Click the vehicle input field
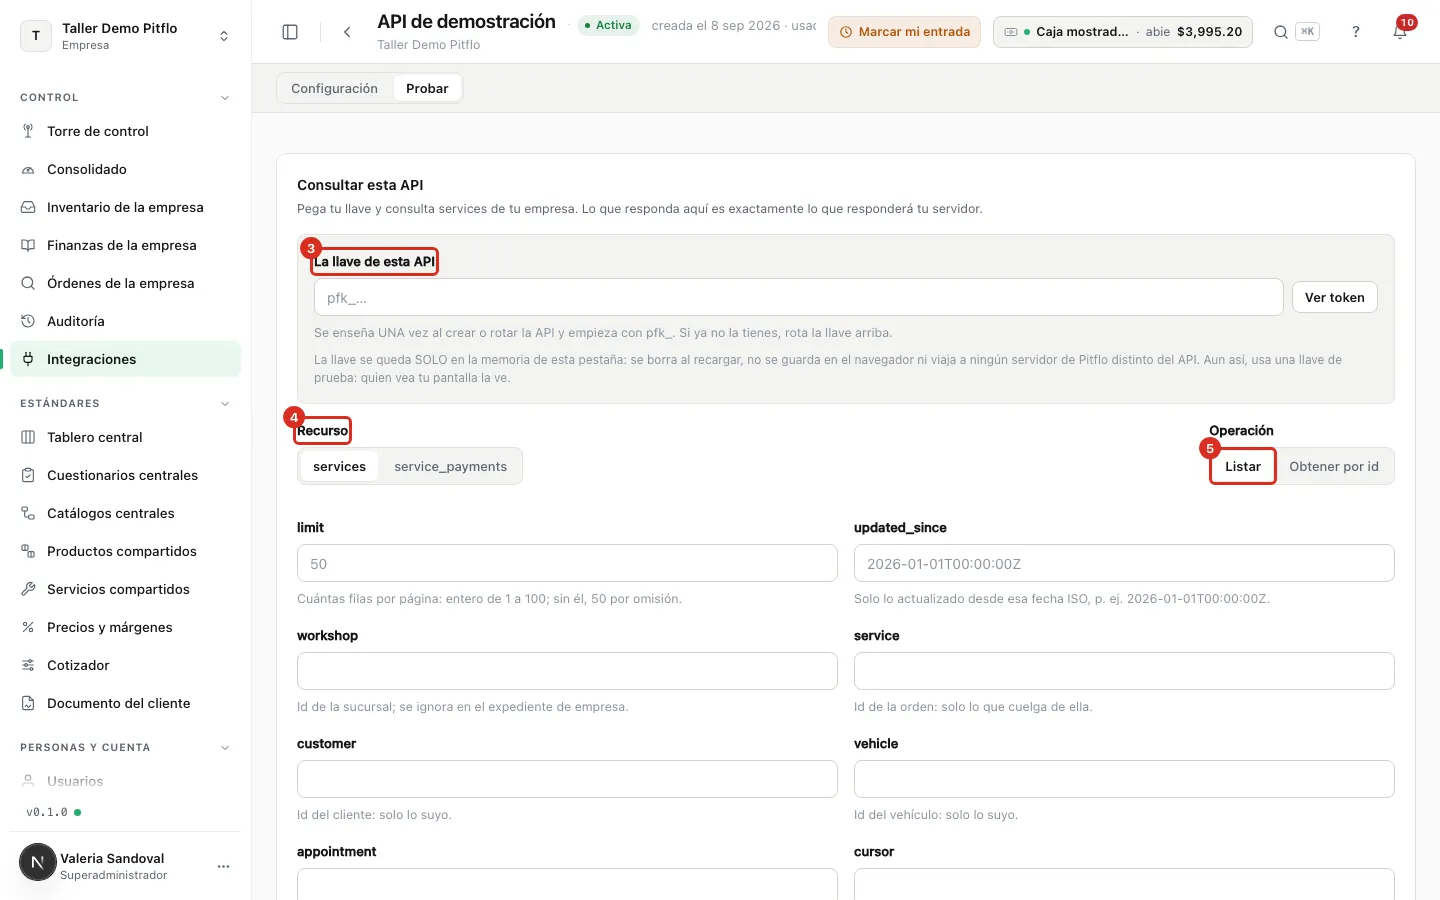Image resolution: width=1440 pixels, height=900 pixels. click(1124, 779)
